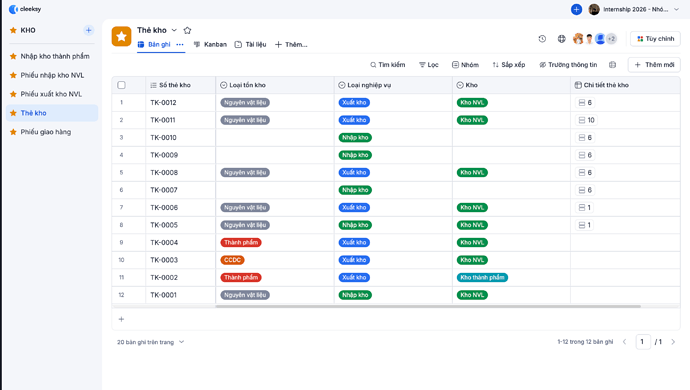This screenshot has height=390, width=690.
Task: Click the Loại nghiệp vụ column header
Action: pos(393,85)
